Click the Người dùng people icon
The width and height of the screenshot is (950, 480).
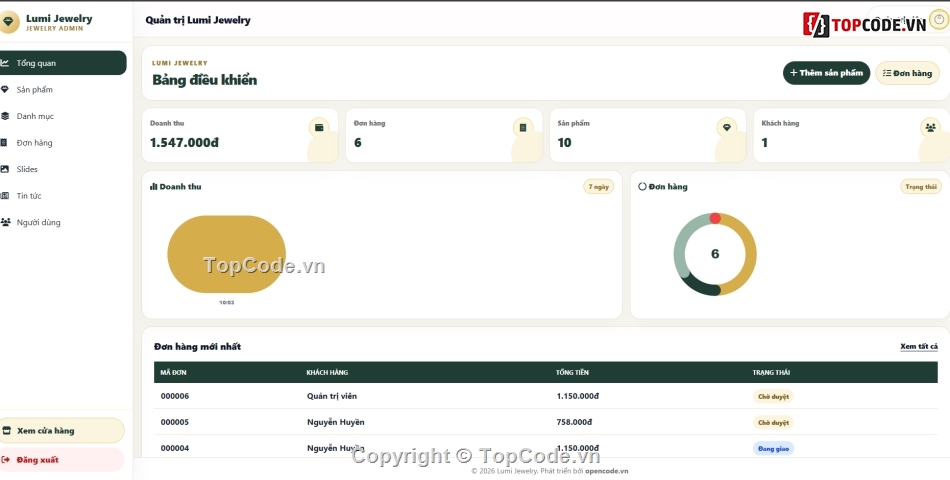[x=5, y=222]
